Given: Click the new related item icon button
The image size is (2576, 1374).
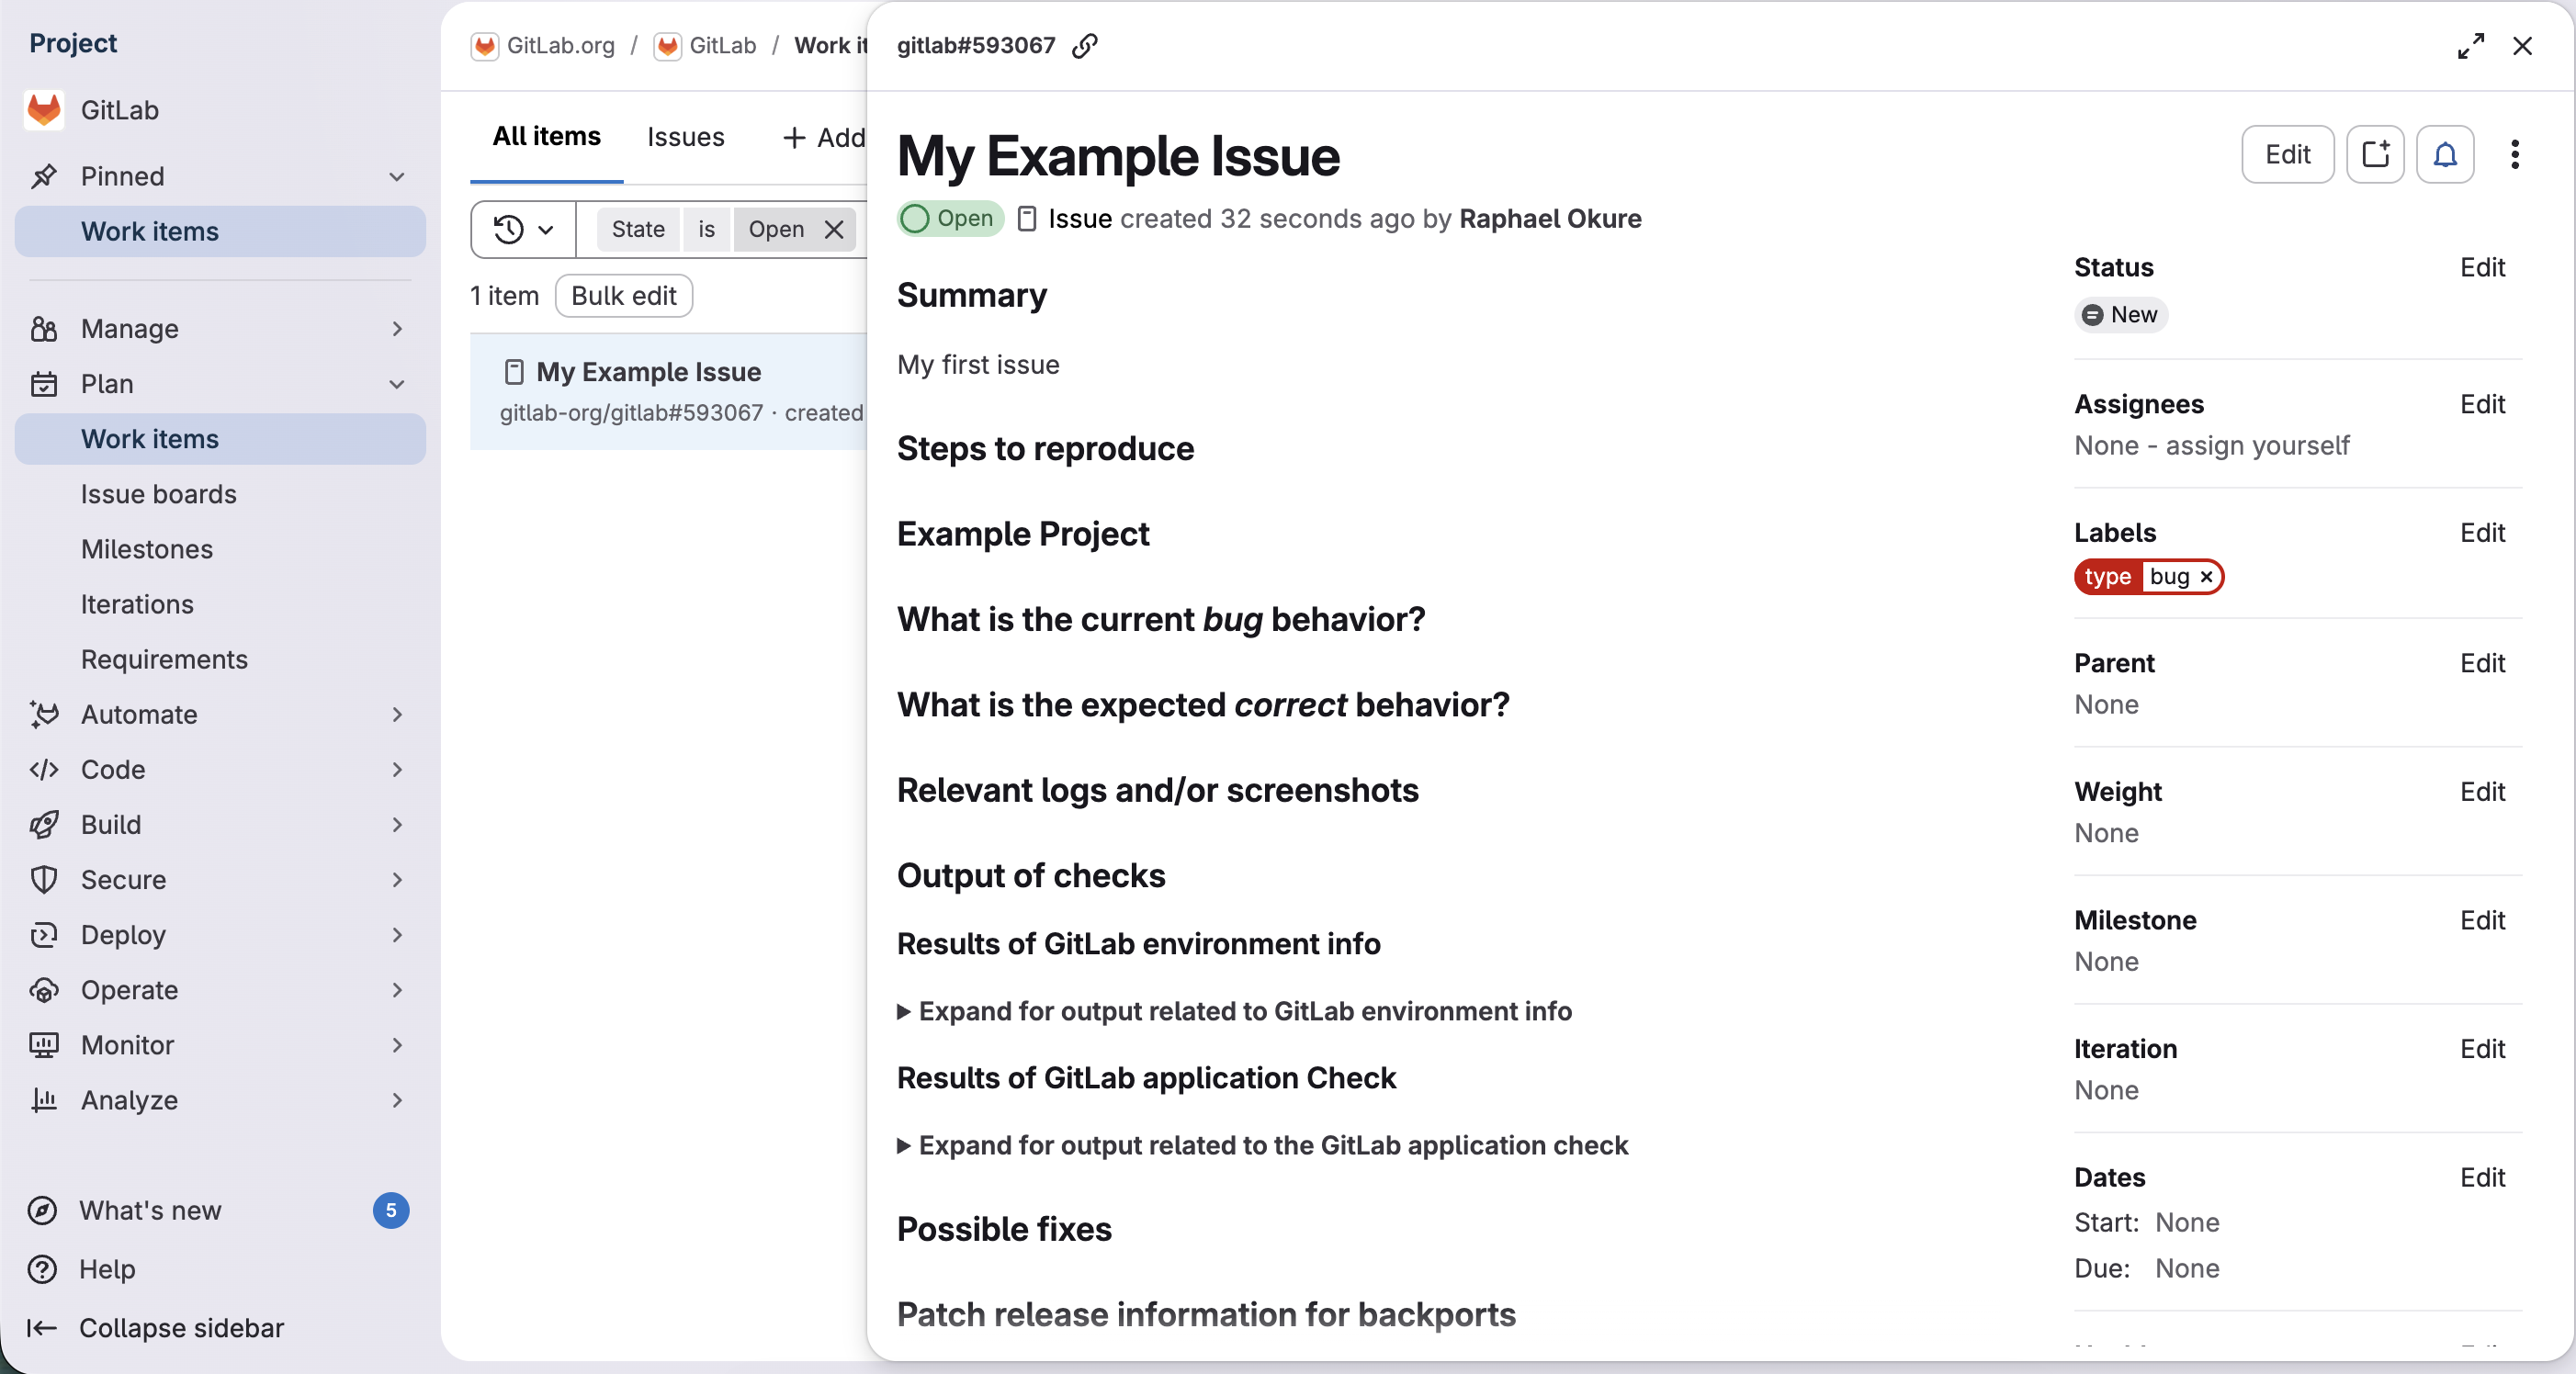Looking at the screenshot, I should [x=2374, y=155].
